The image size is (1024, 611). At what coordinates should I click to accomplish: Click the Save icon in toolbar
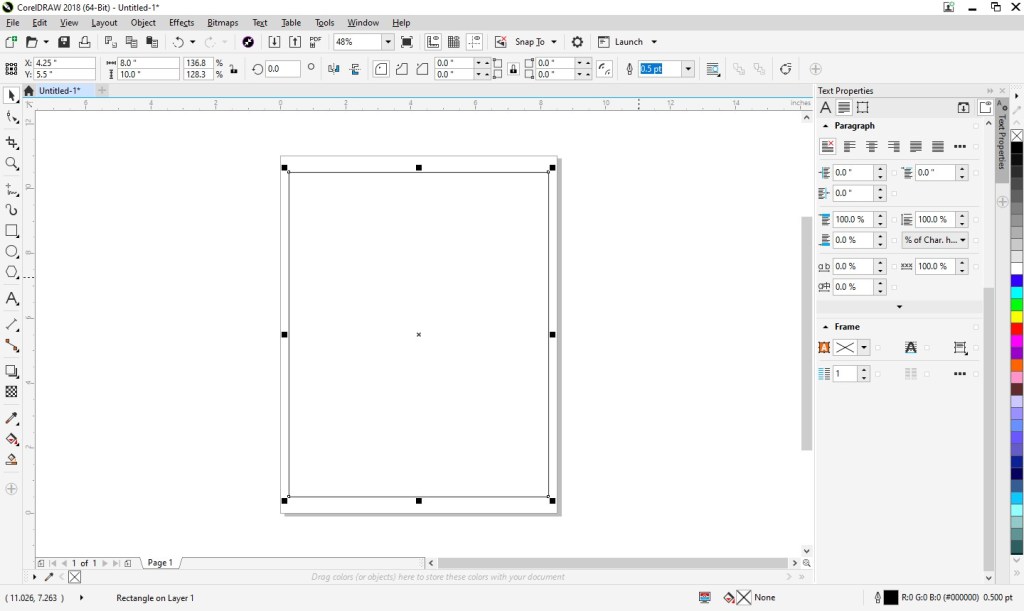coord(64,42)
